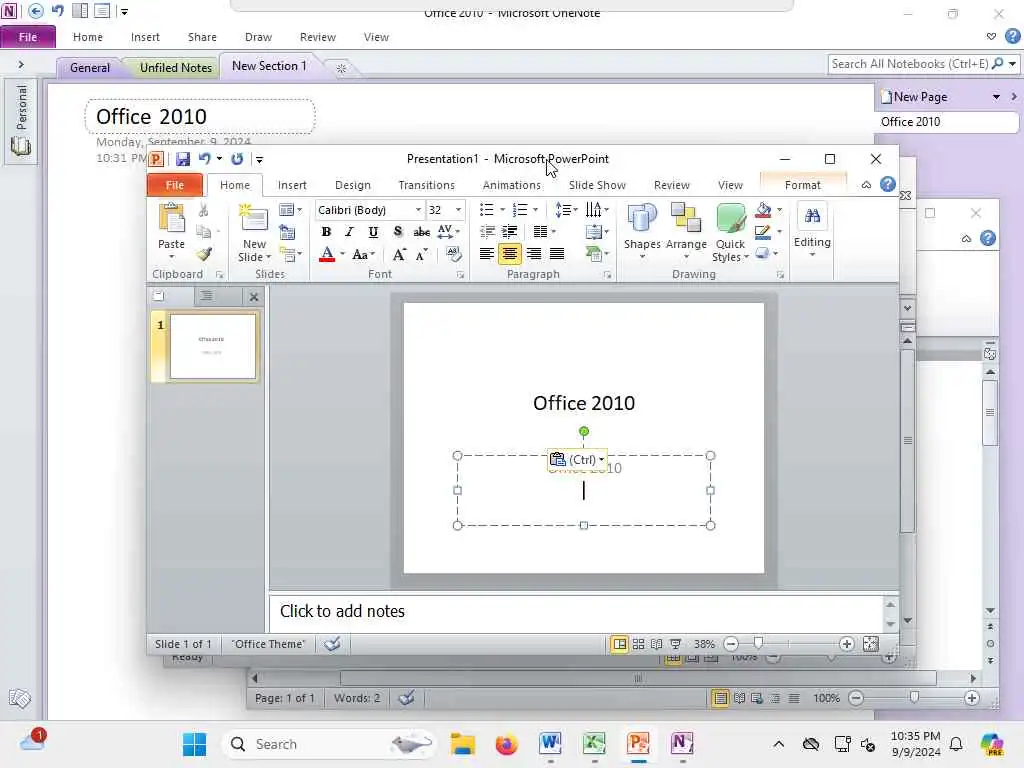Viewport: 1024px width, 768px height.
Task: Toggle Strikethrough formatting
Action: [x=422, y=232]
